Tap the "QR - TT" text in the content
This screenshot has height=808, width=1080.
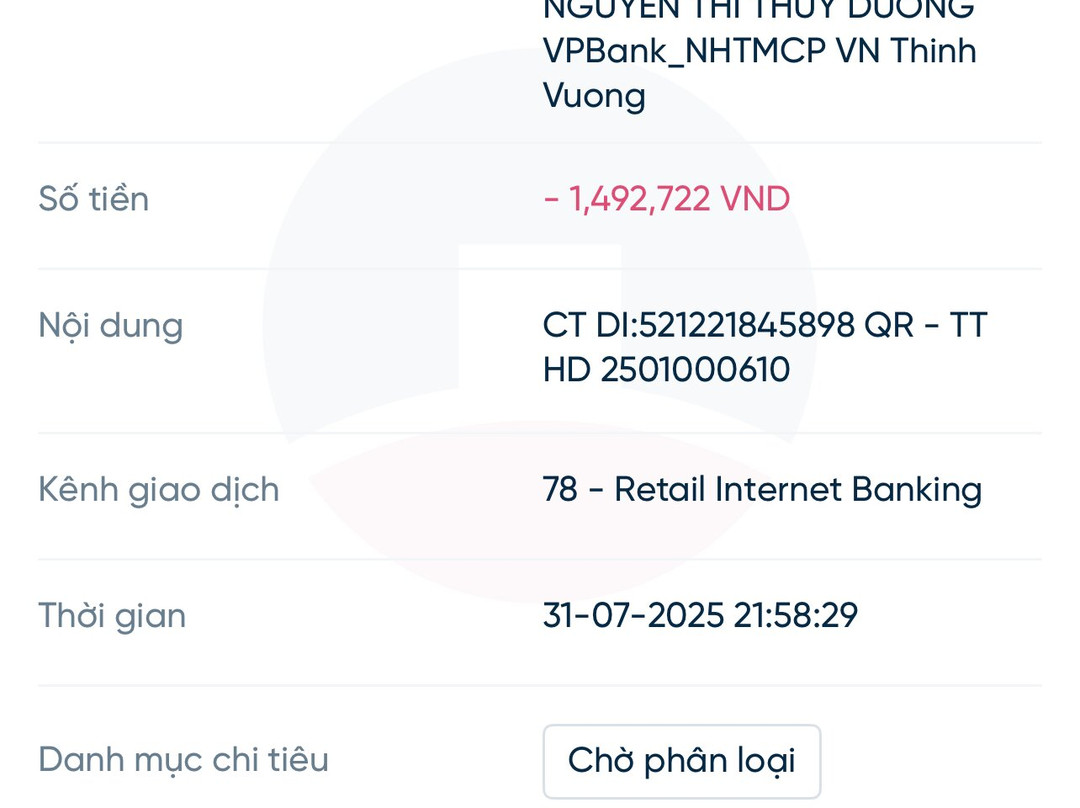click(x=925, y=326)
